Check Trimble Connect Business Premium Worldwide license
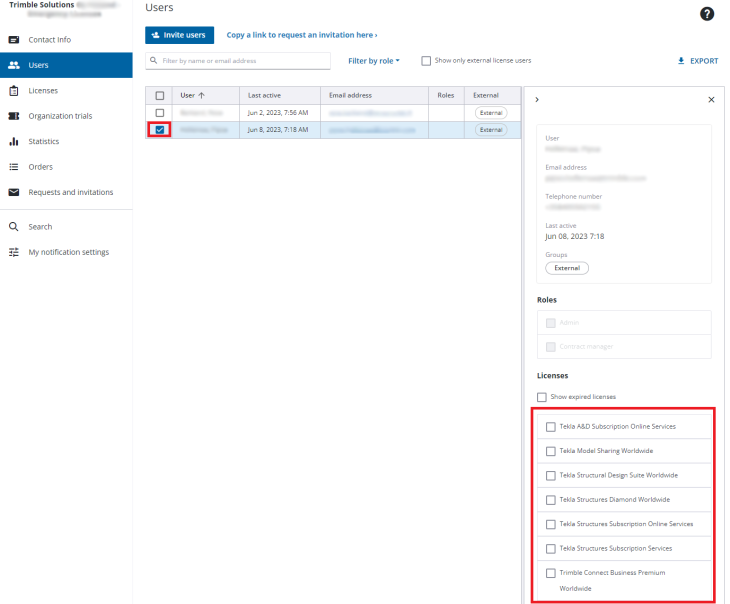 tap(551, 573)
